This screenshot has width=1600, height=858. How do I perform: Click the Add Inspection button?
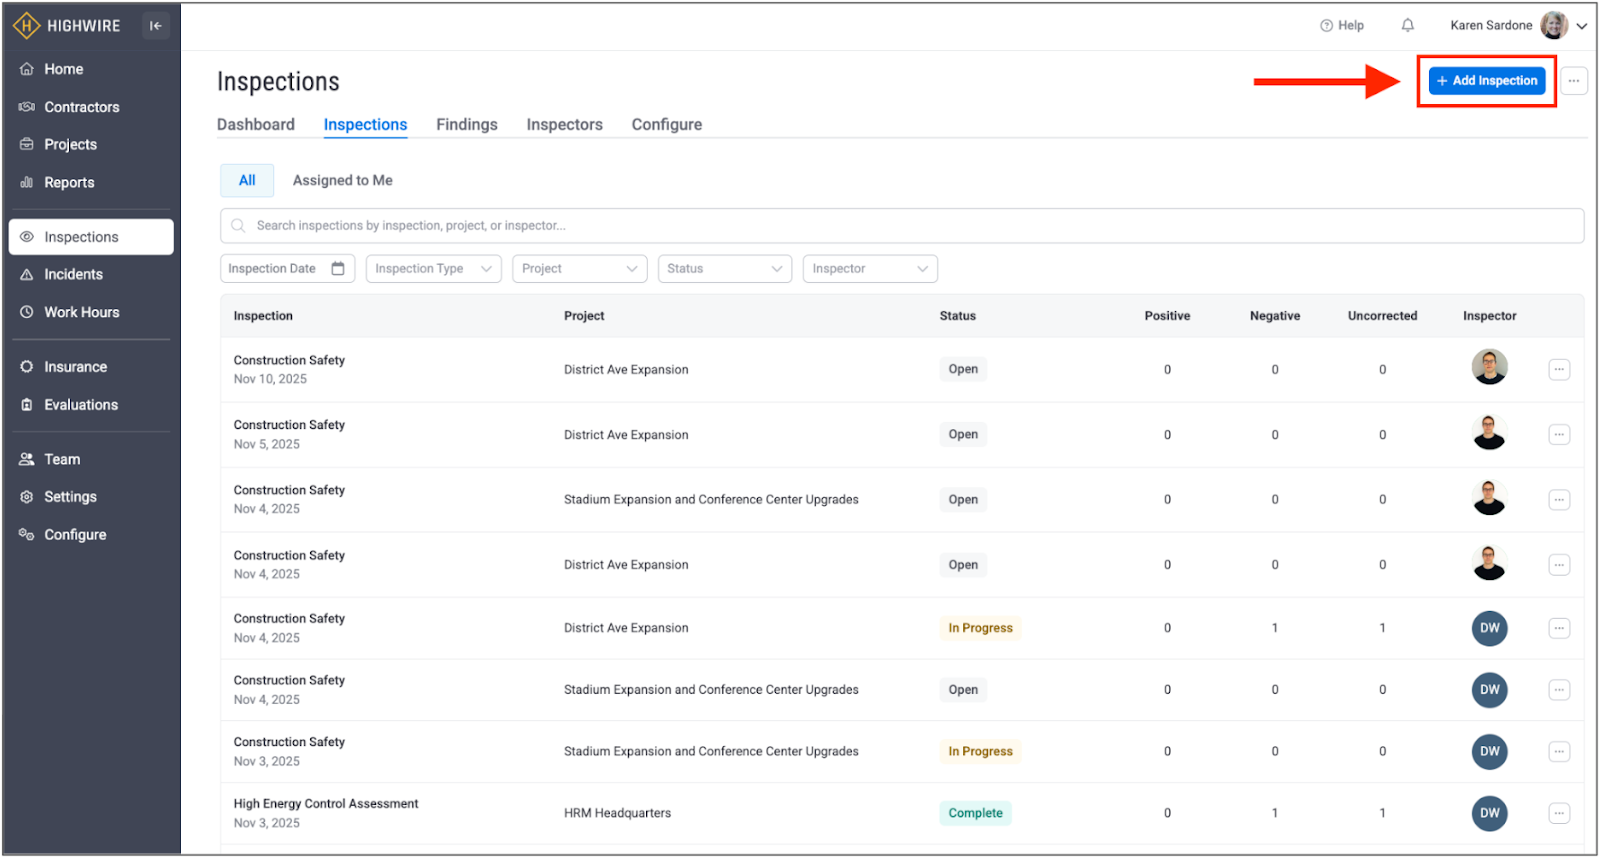tap(1486, 81)
